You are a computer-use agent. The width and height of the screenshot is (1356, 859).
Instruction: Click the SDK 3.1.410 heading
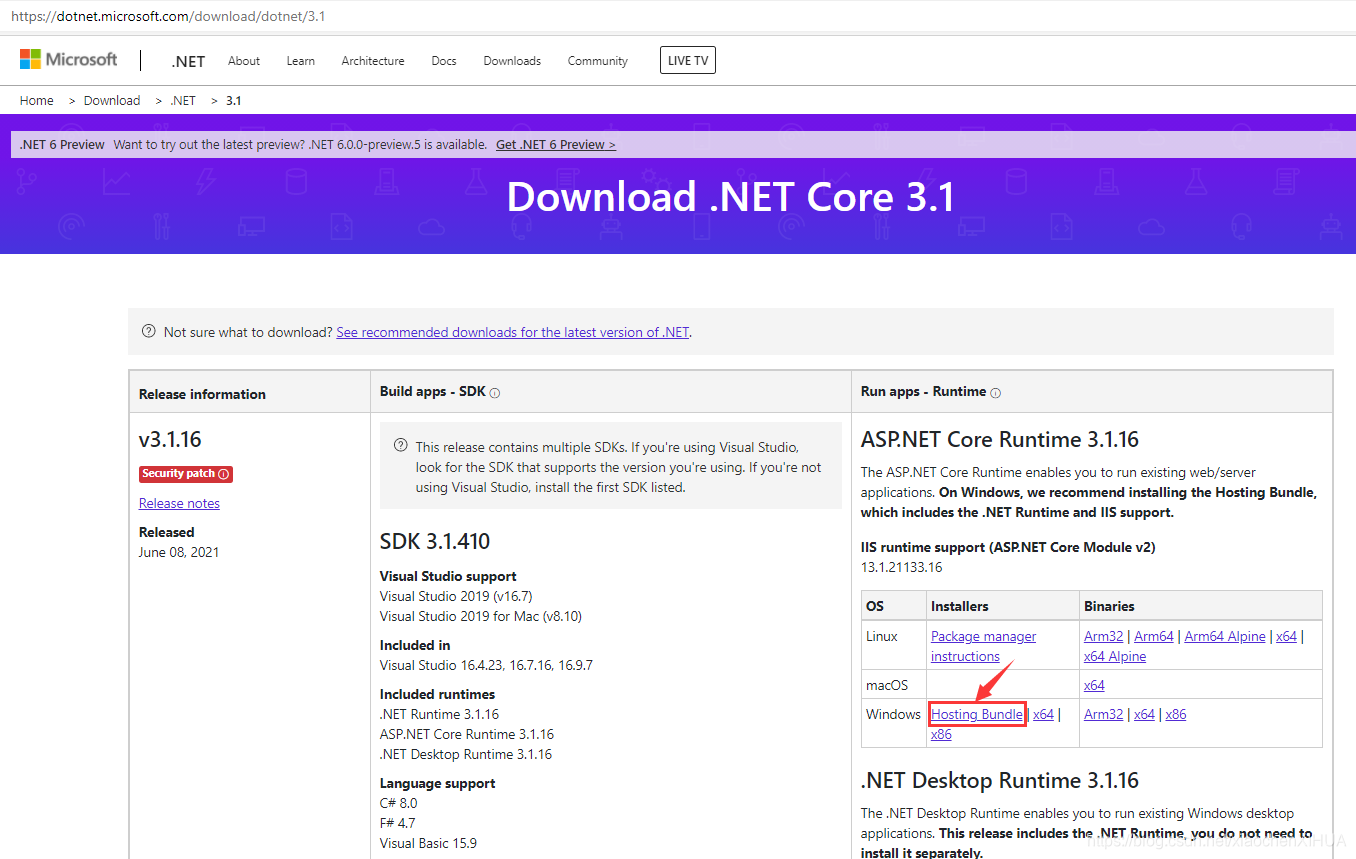pyautogui.click(x=435, y=542)
